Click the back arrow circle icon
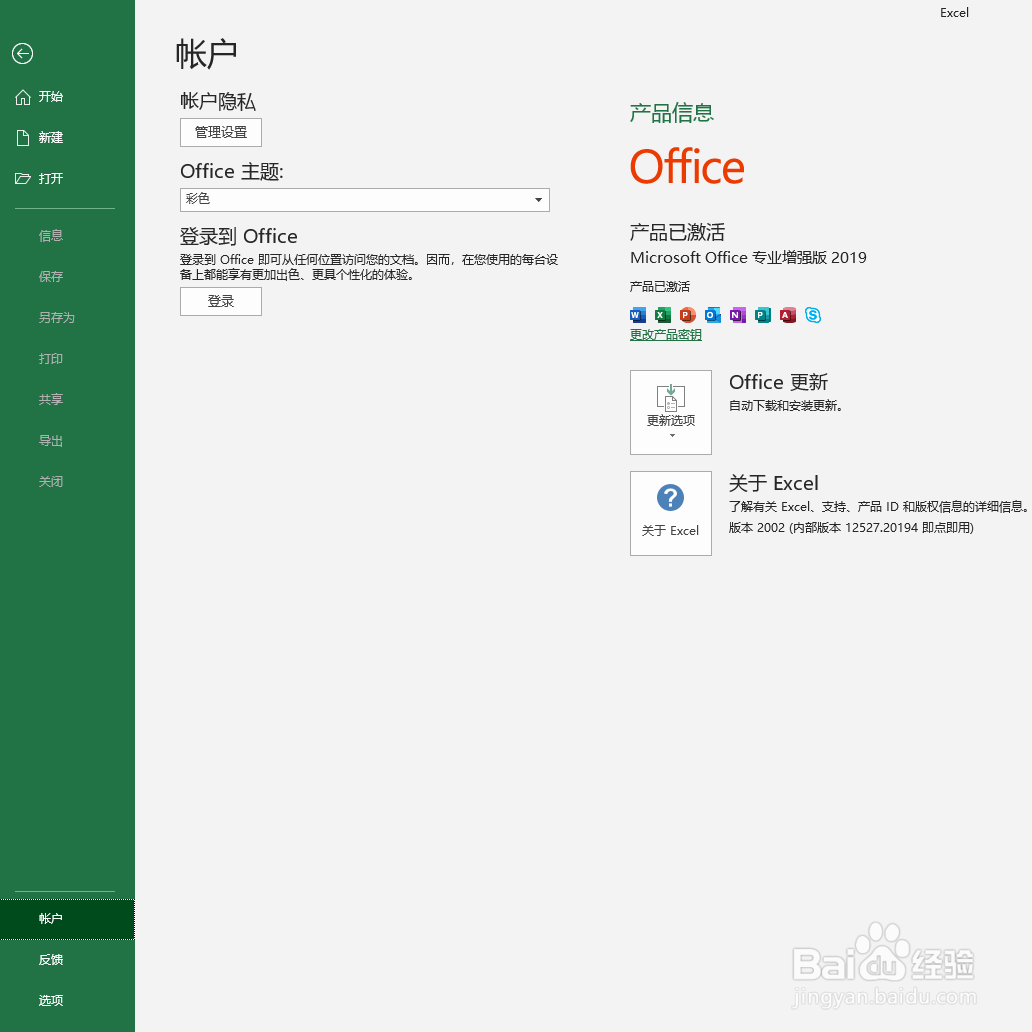This screenshot has width=1032, height=1032. click(x=22, y=53)
